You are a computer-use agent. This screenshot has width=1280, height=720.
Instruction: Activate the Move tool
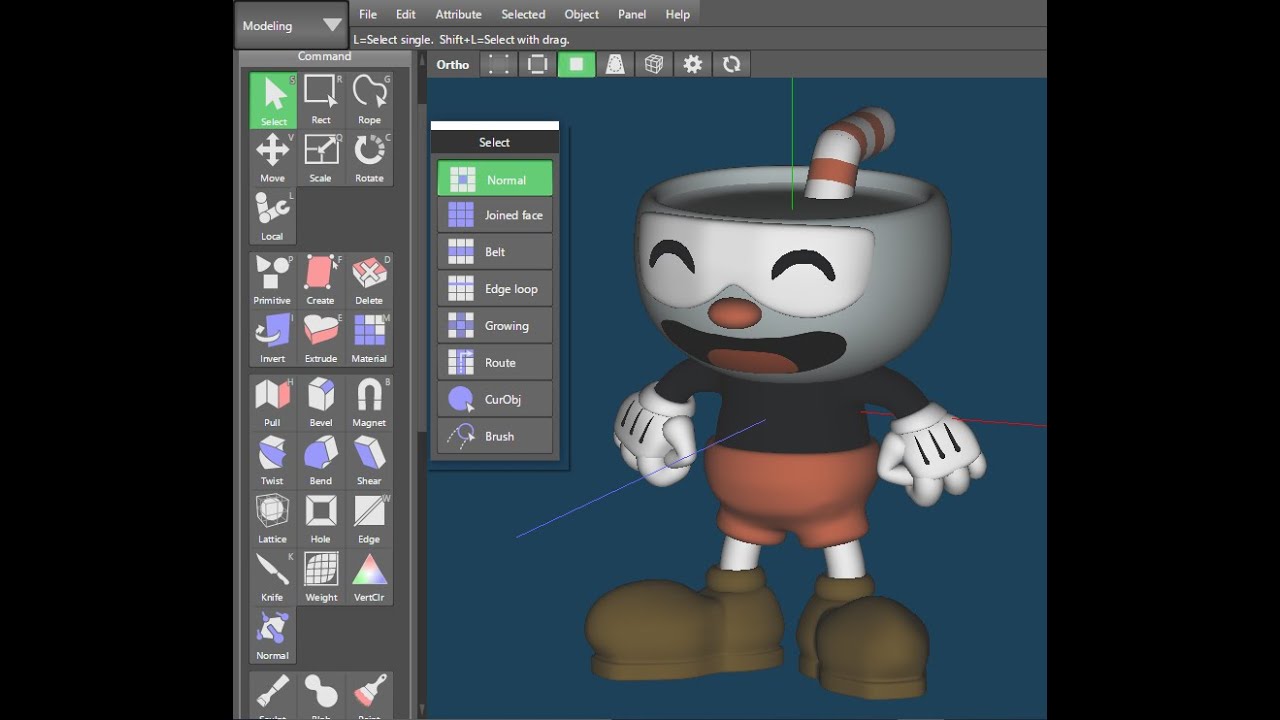point(273,158)
